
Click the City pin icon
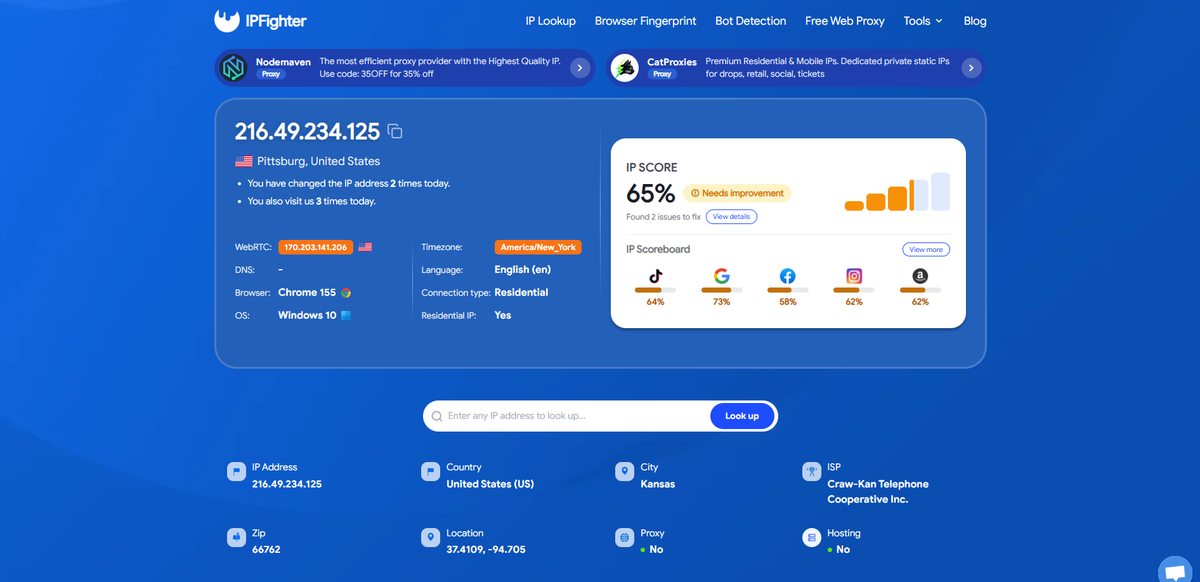624,471
